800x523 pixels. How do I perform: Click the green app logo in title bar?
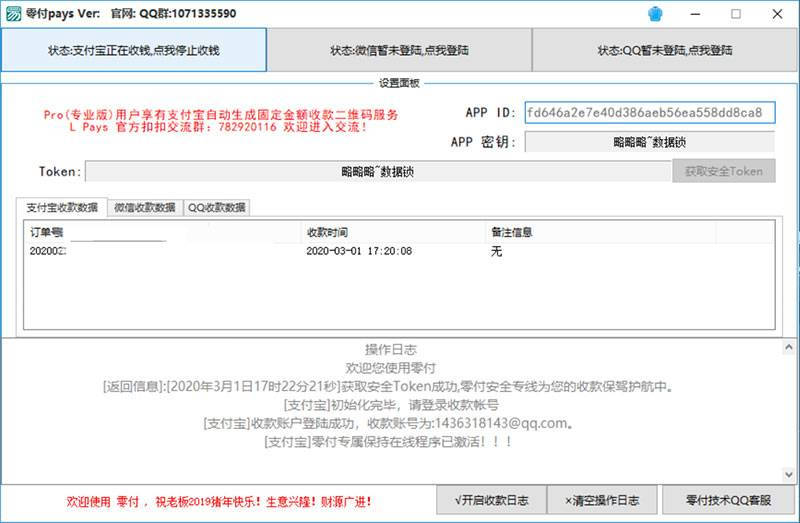[x=13, y=14]
